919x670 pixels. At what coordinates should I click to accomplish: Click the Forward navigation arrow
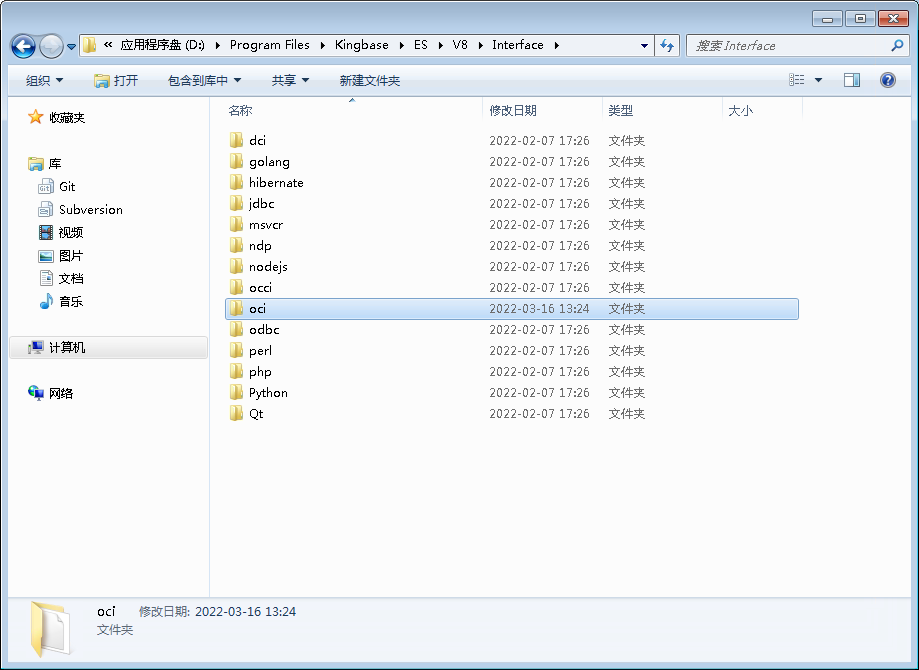tap(51, 46)
